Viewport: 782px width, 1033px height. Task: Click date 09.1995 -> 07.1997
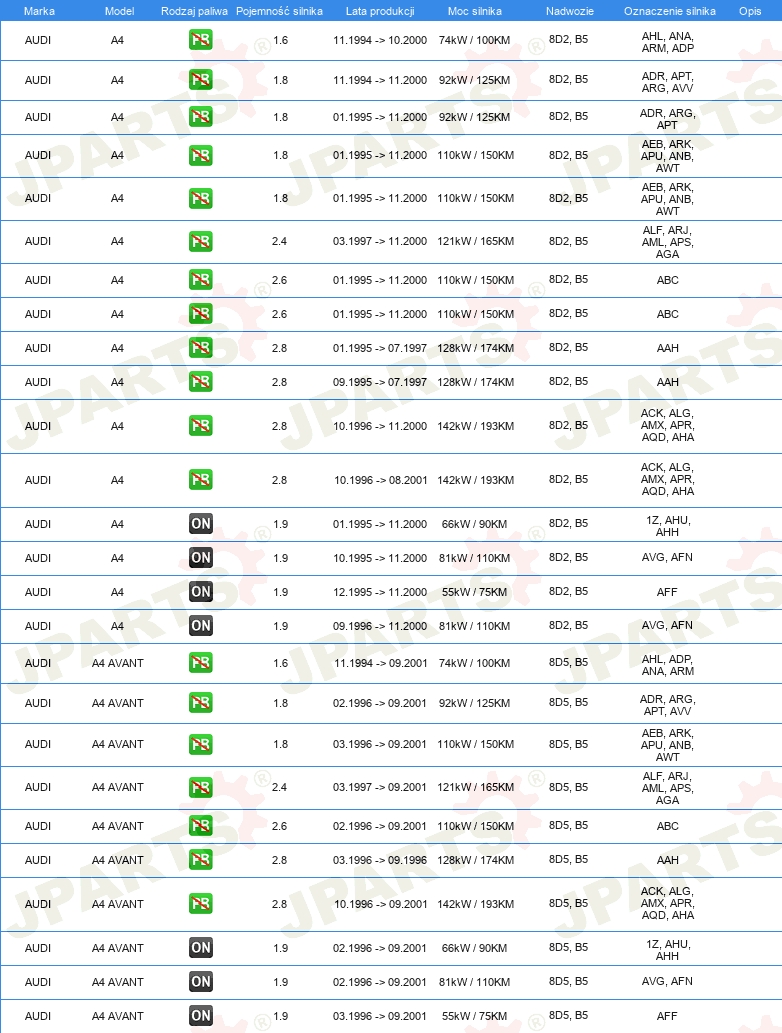point(380,382)
